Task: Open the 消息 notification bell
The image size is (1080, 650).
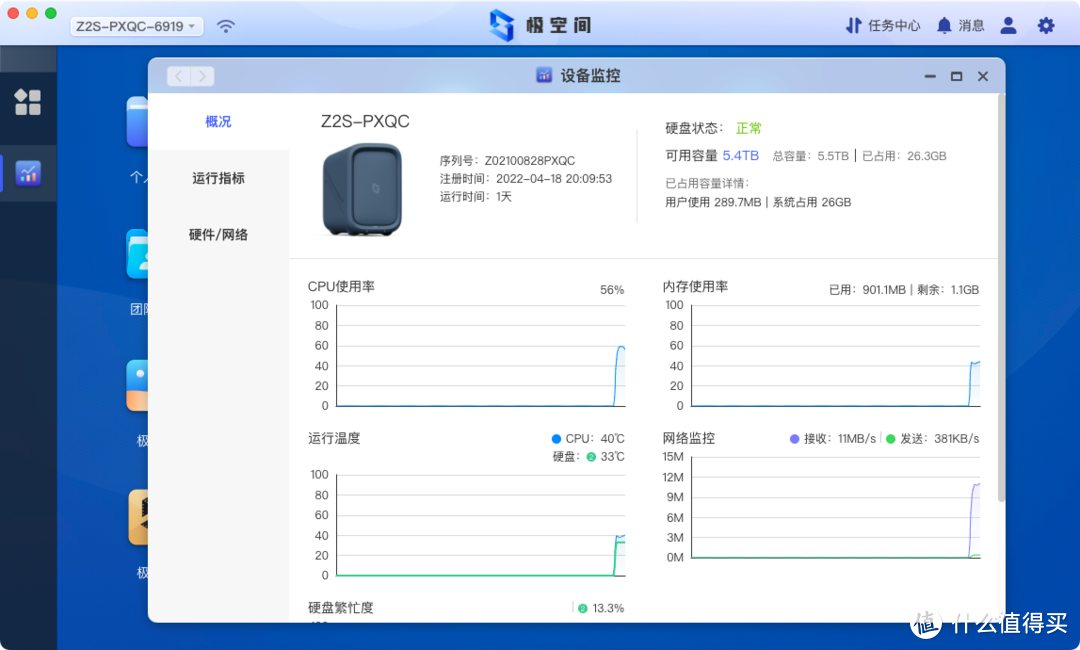Action: click(x=959, y=25)
